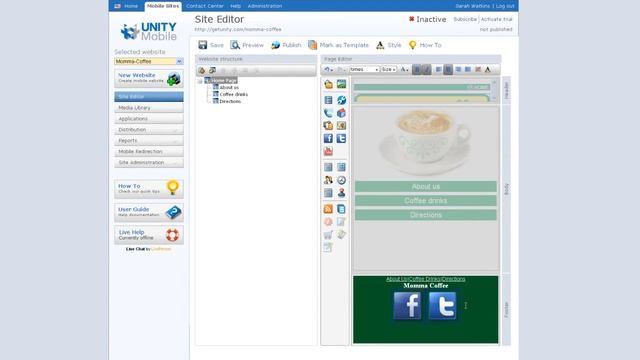Open the Selected website dropdown

pos(179,61)
